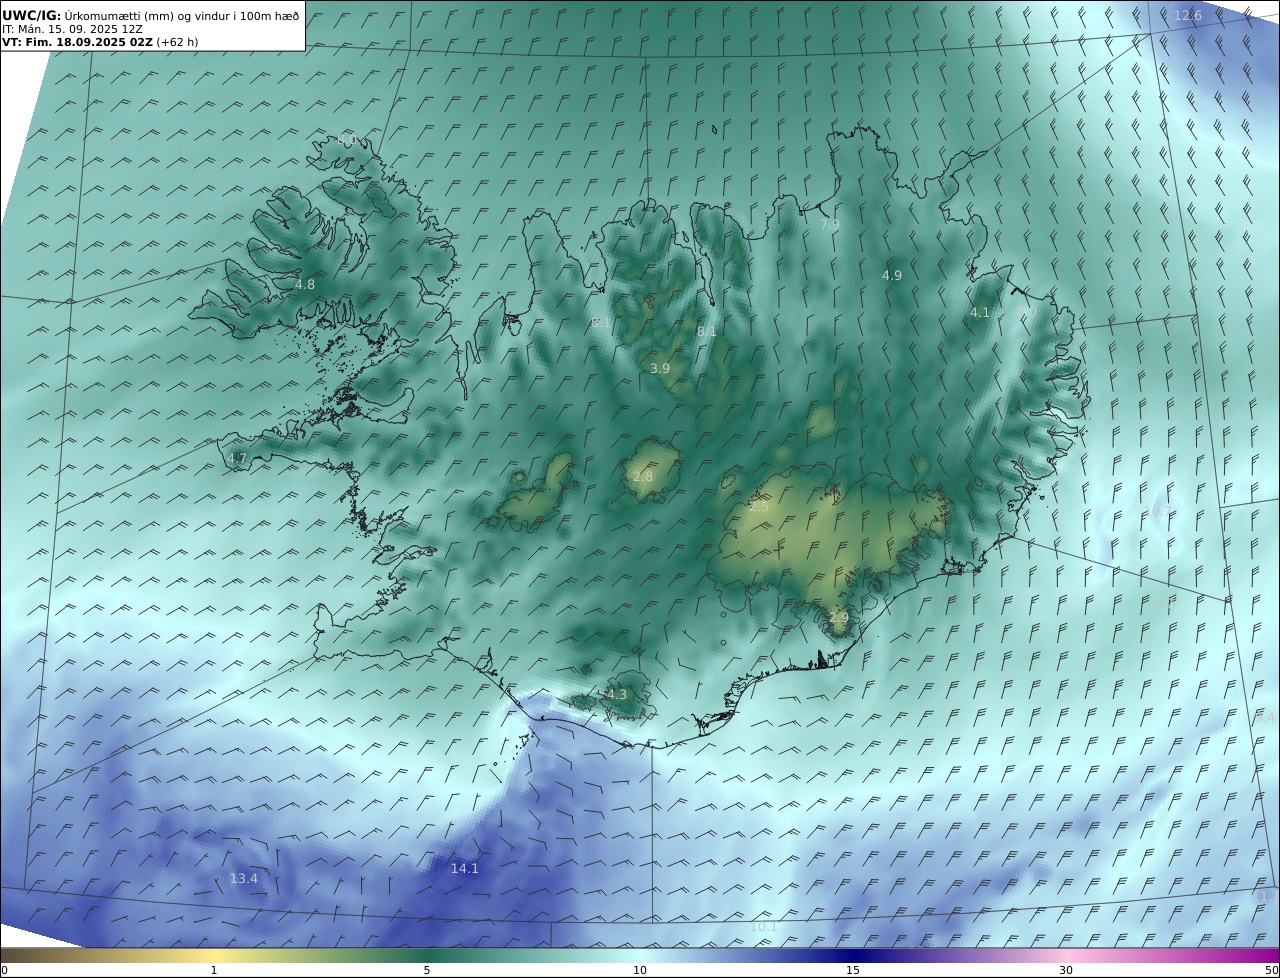
Task: Click the 12.6 value label on the map
Action: point(1187,15)
